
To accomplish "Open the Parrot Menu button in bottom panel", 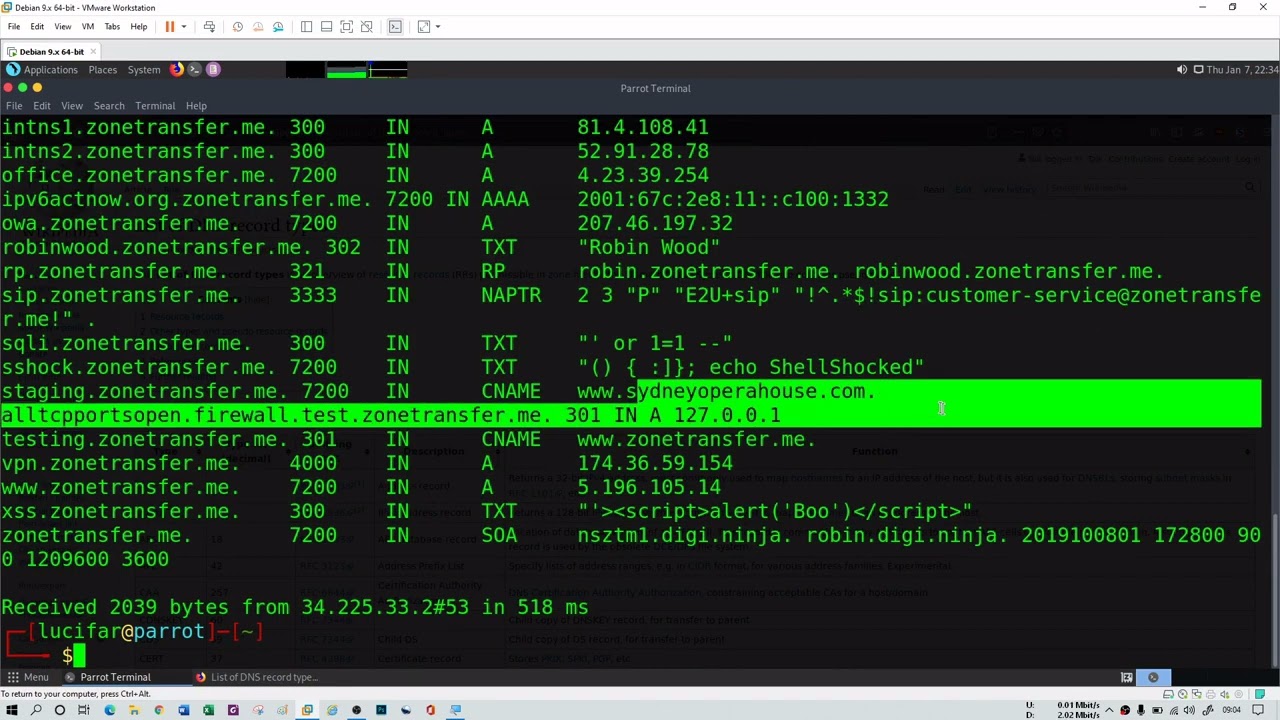I will (27, 677).
